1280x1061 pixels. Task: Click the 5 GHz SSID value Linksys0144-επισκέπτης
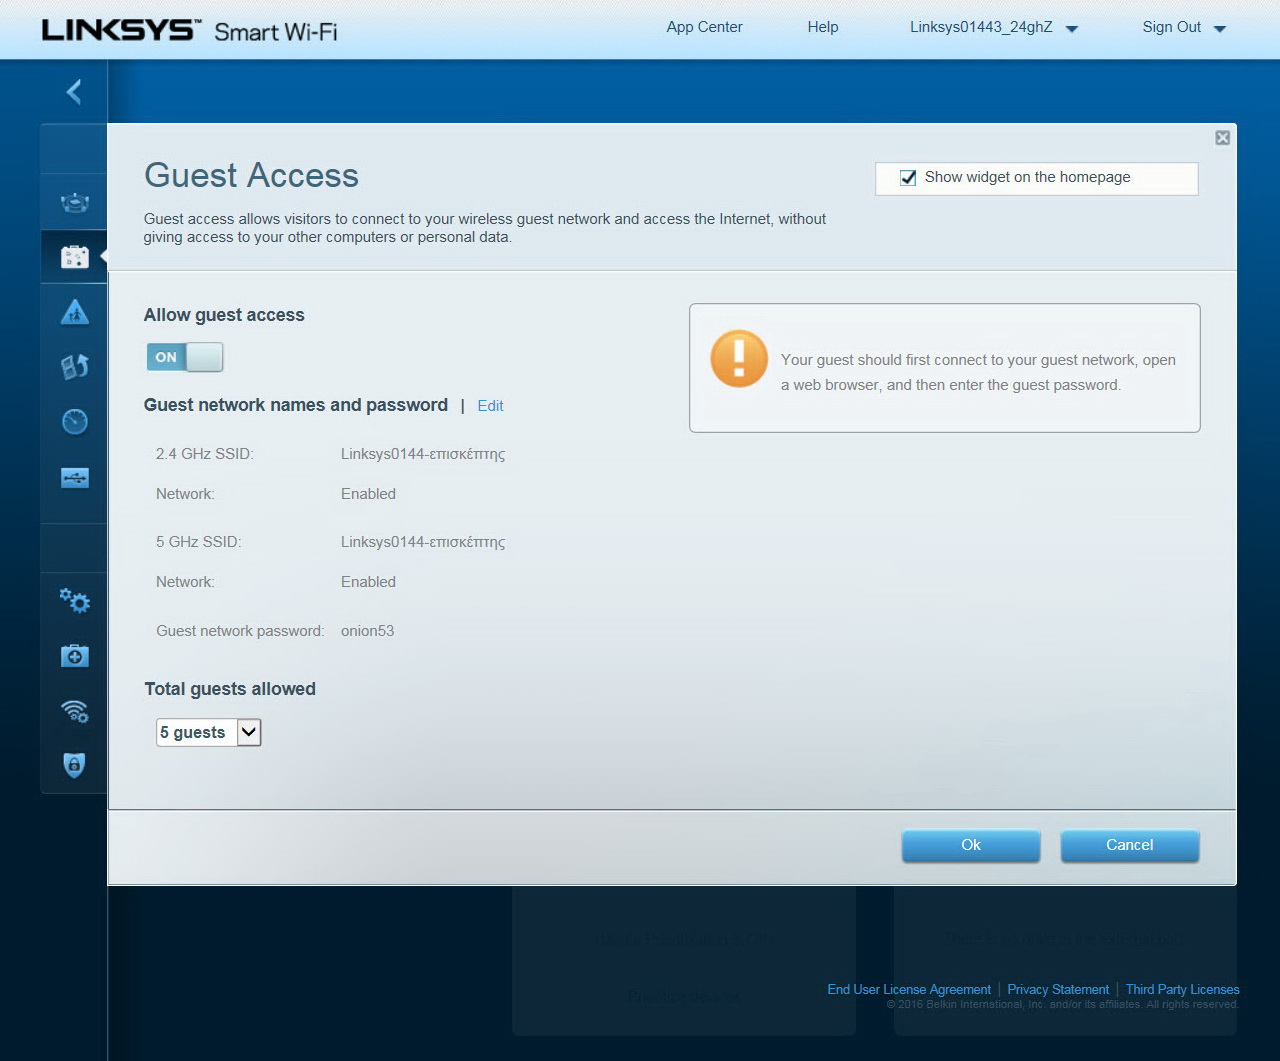pos(423,542)
